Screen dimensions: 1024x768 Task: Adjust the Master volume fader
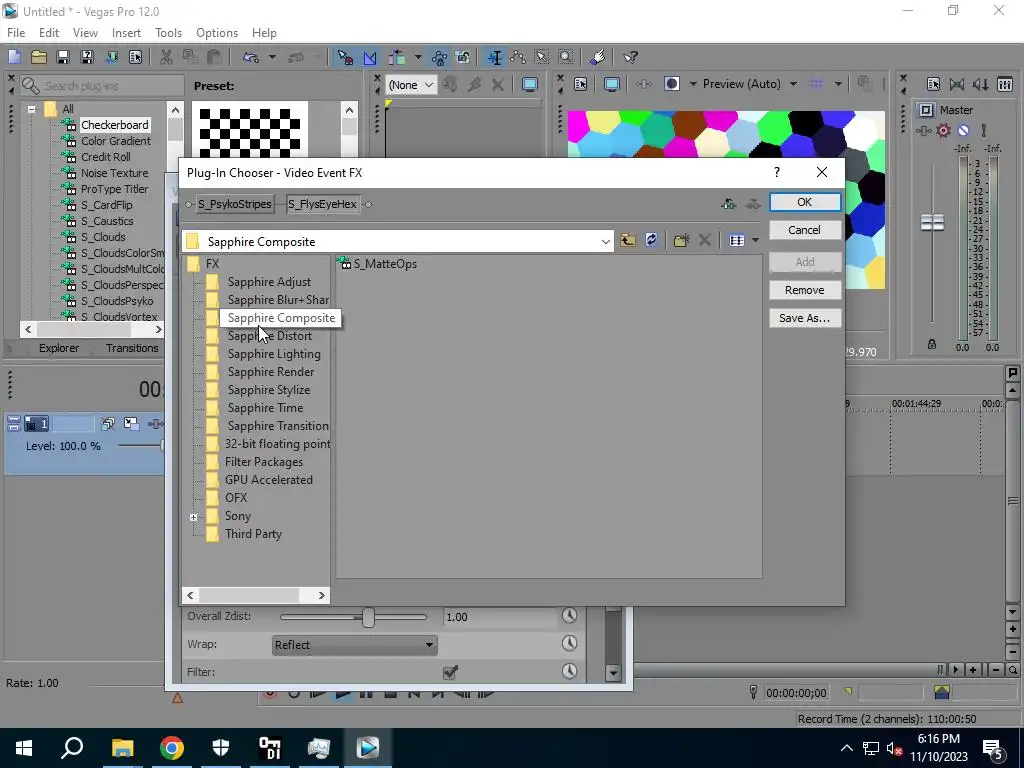pyautogui.click(x=932, y=223)
